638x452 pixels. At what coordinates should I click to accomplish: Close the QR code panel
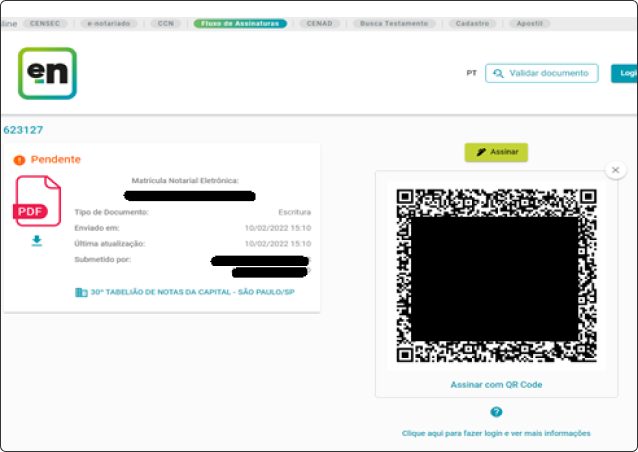point(616,171)
